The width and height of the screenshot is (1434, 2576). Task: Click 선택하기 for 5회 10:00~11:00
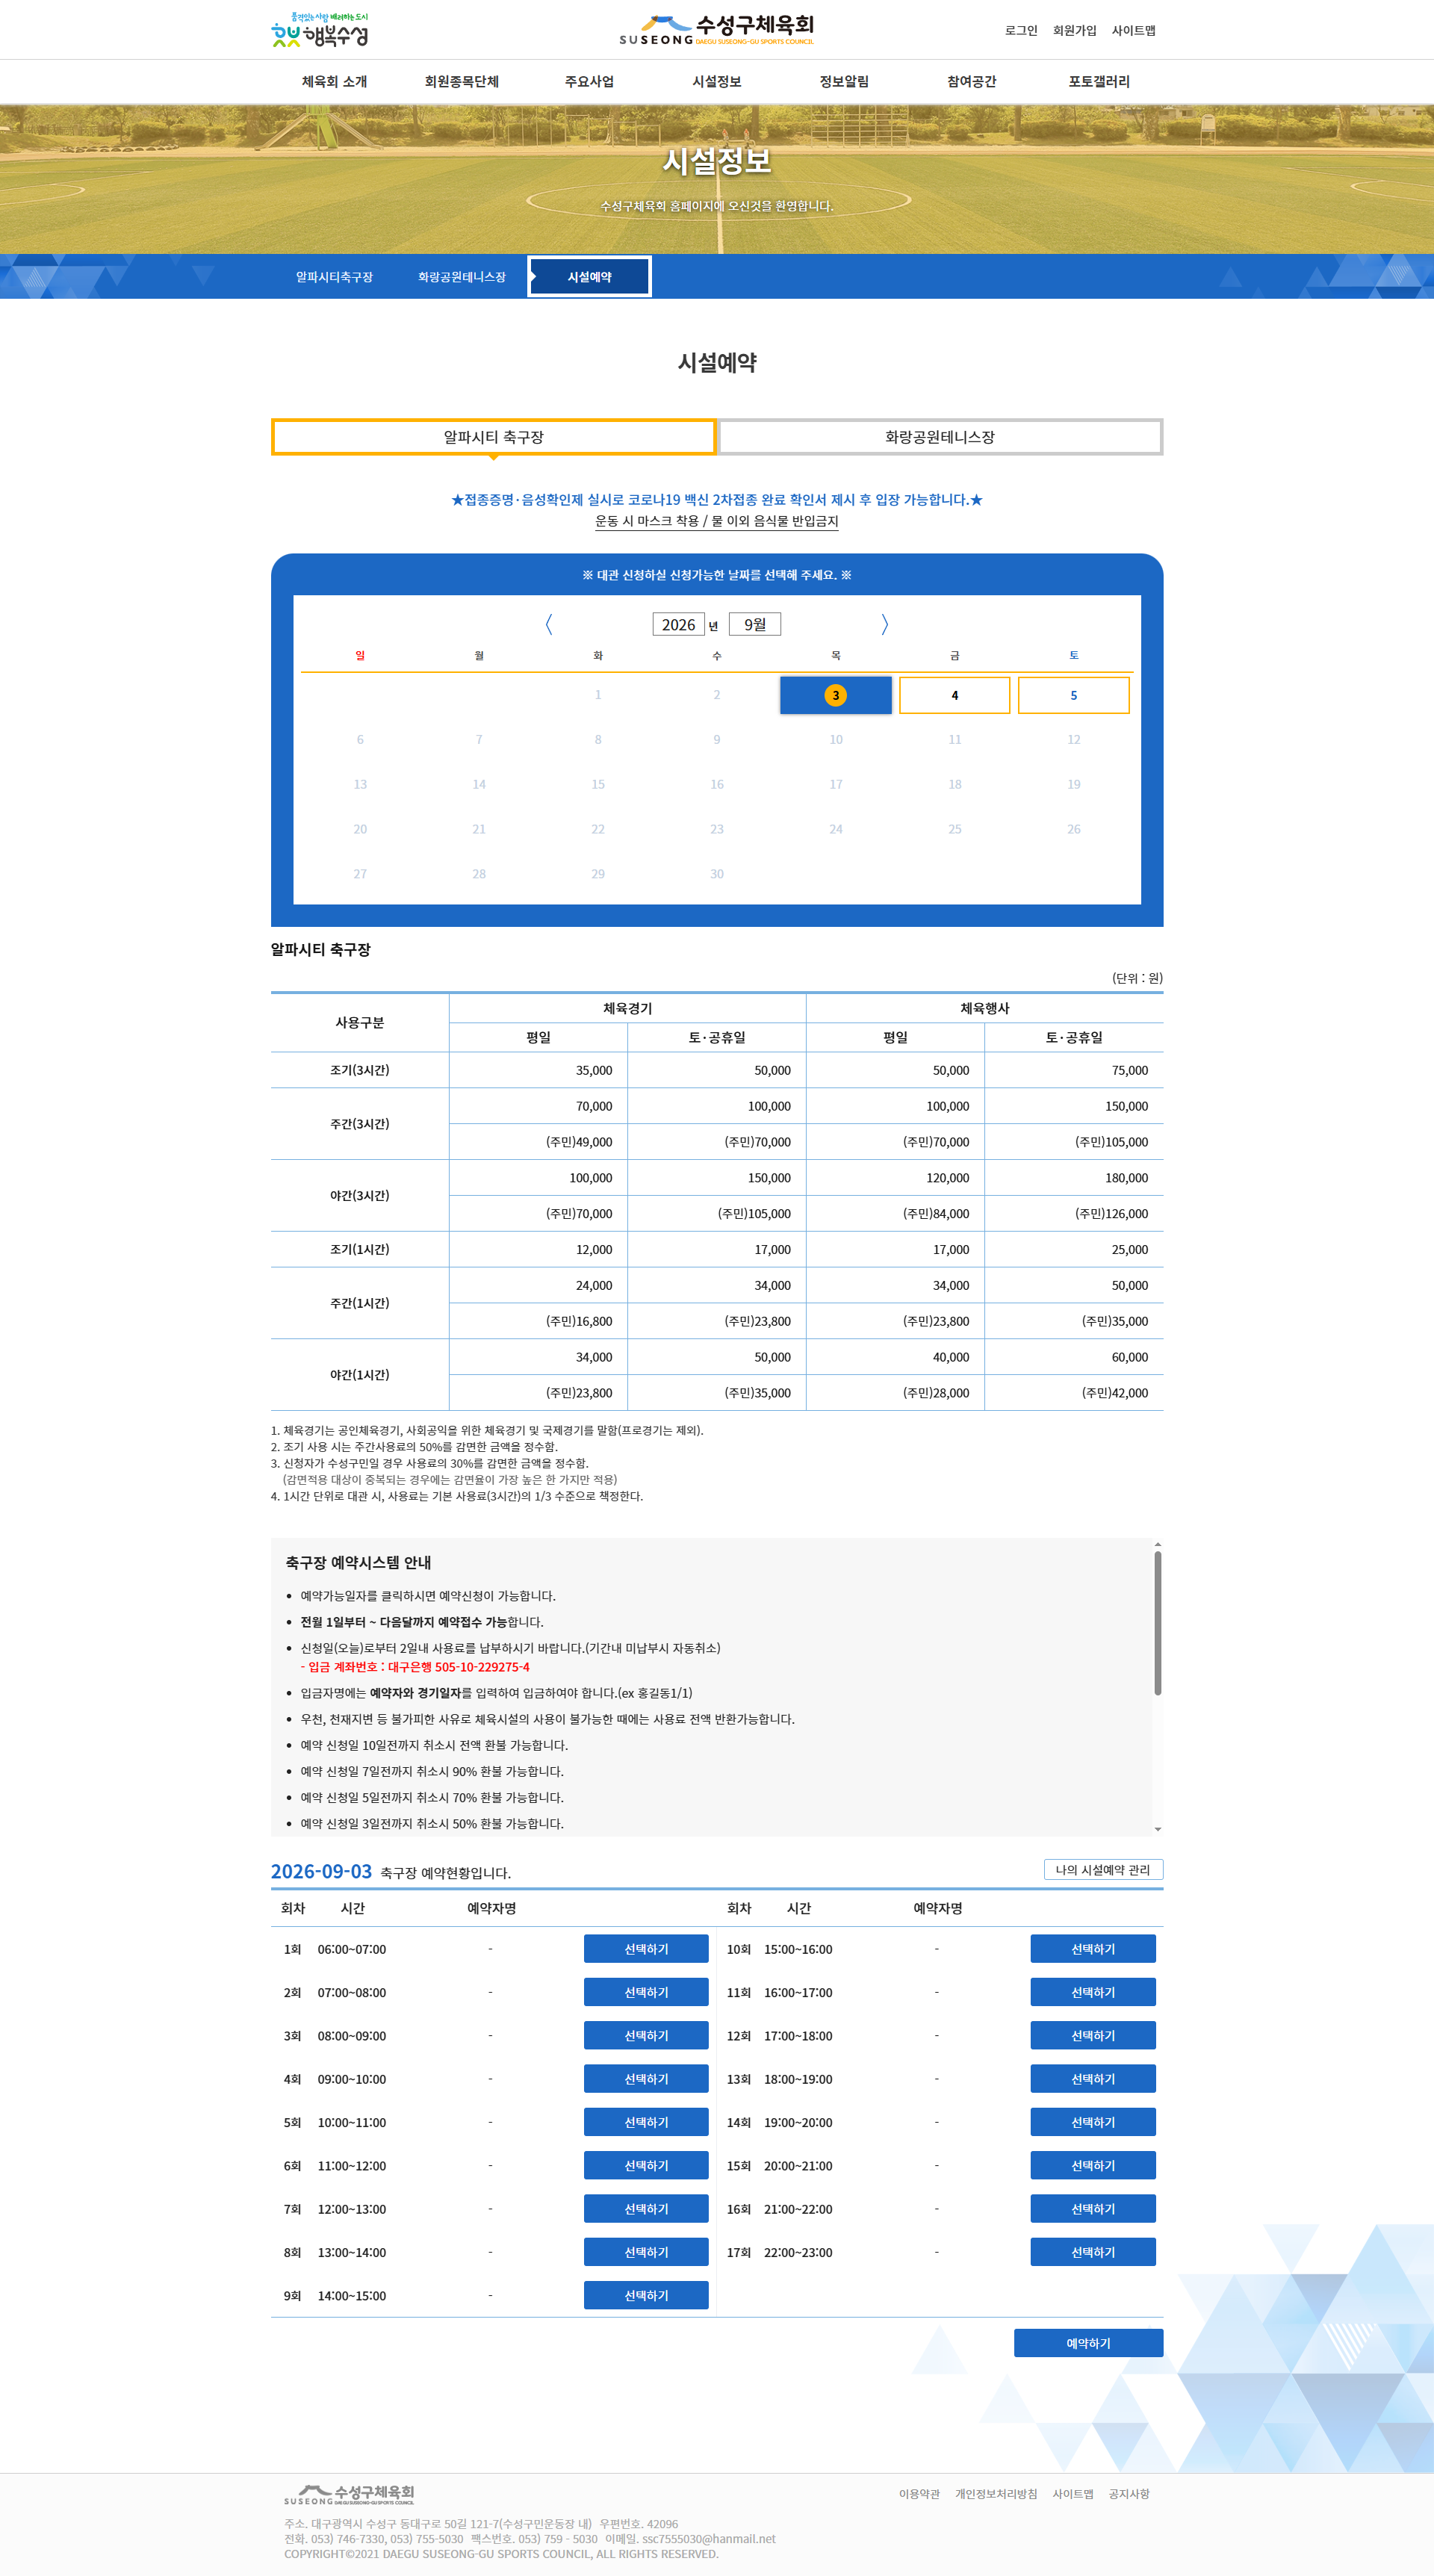tap(646, 2122)
